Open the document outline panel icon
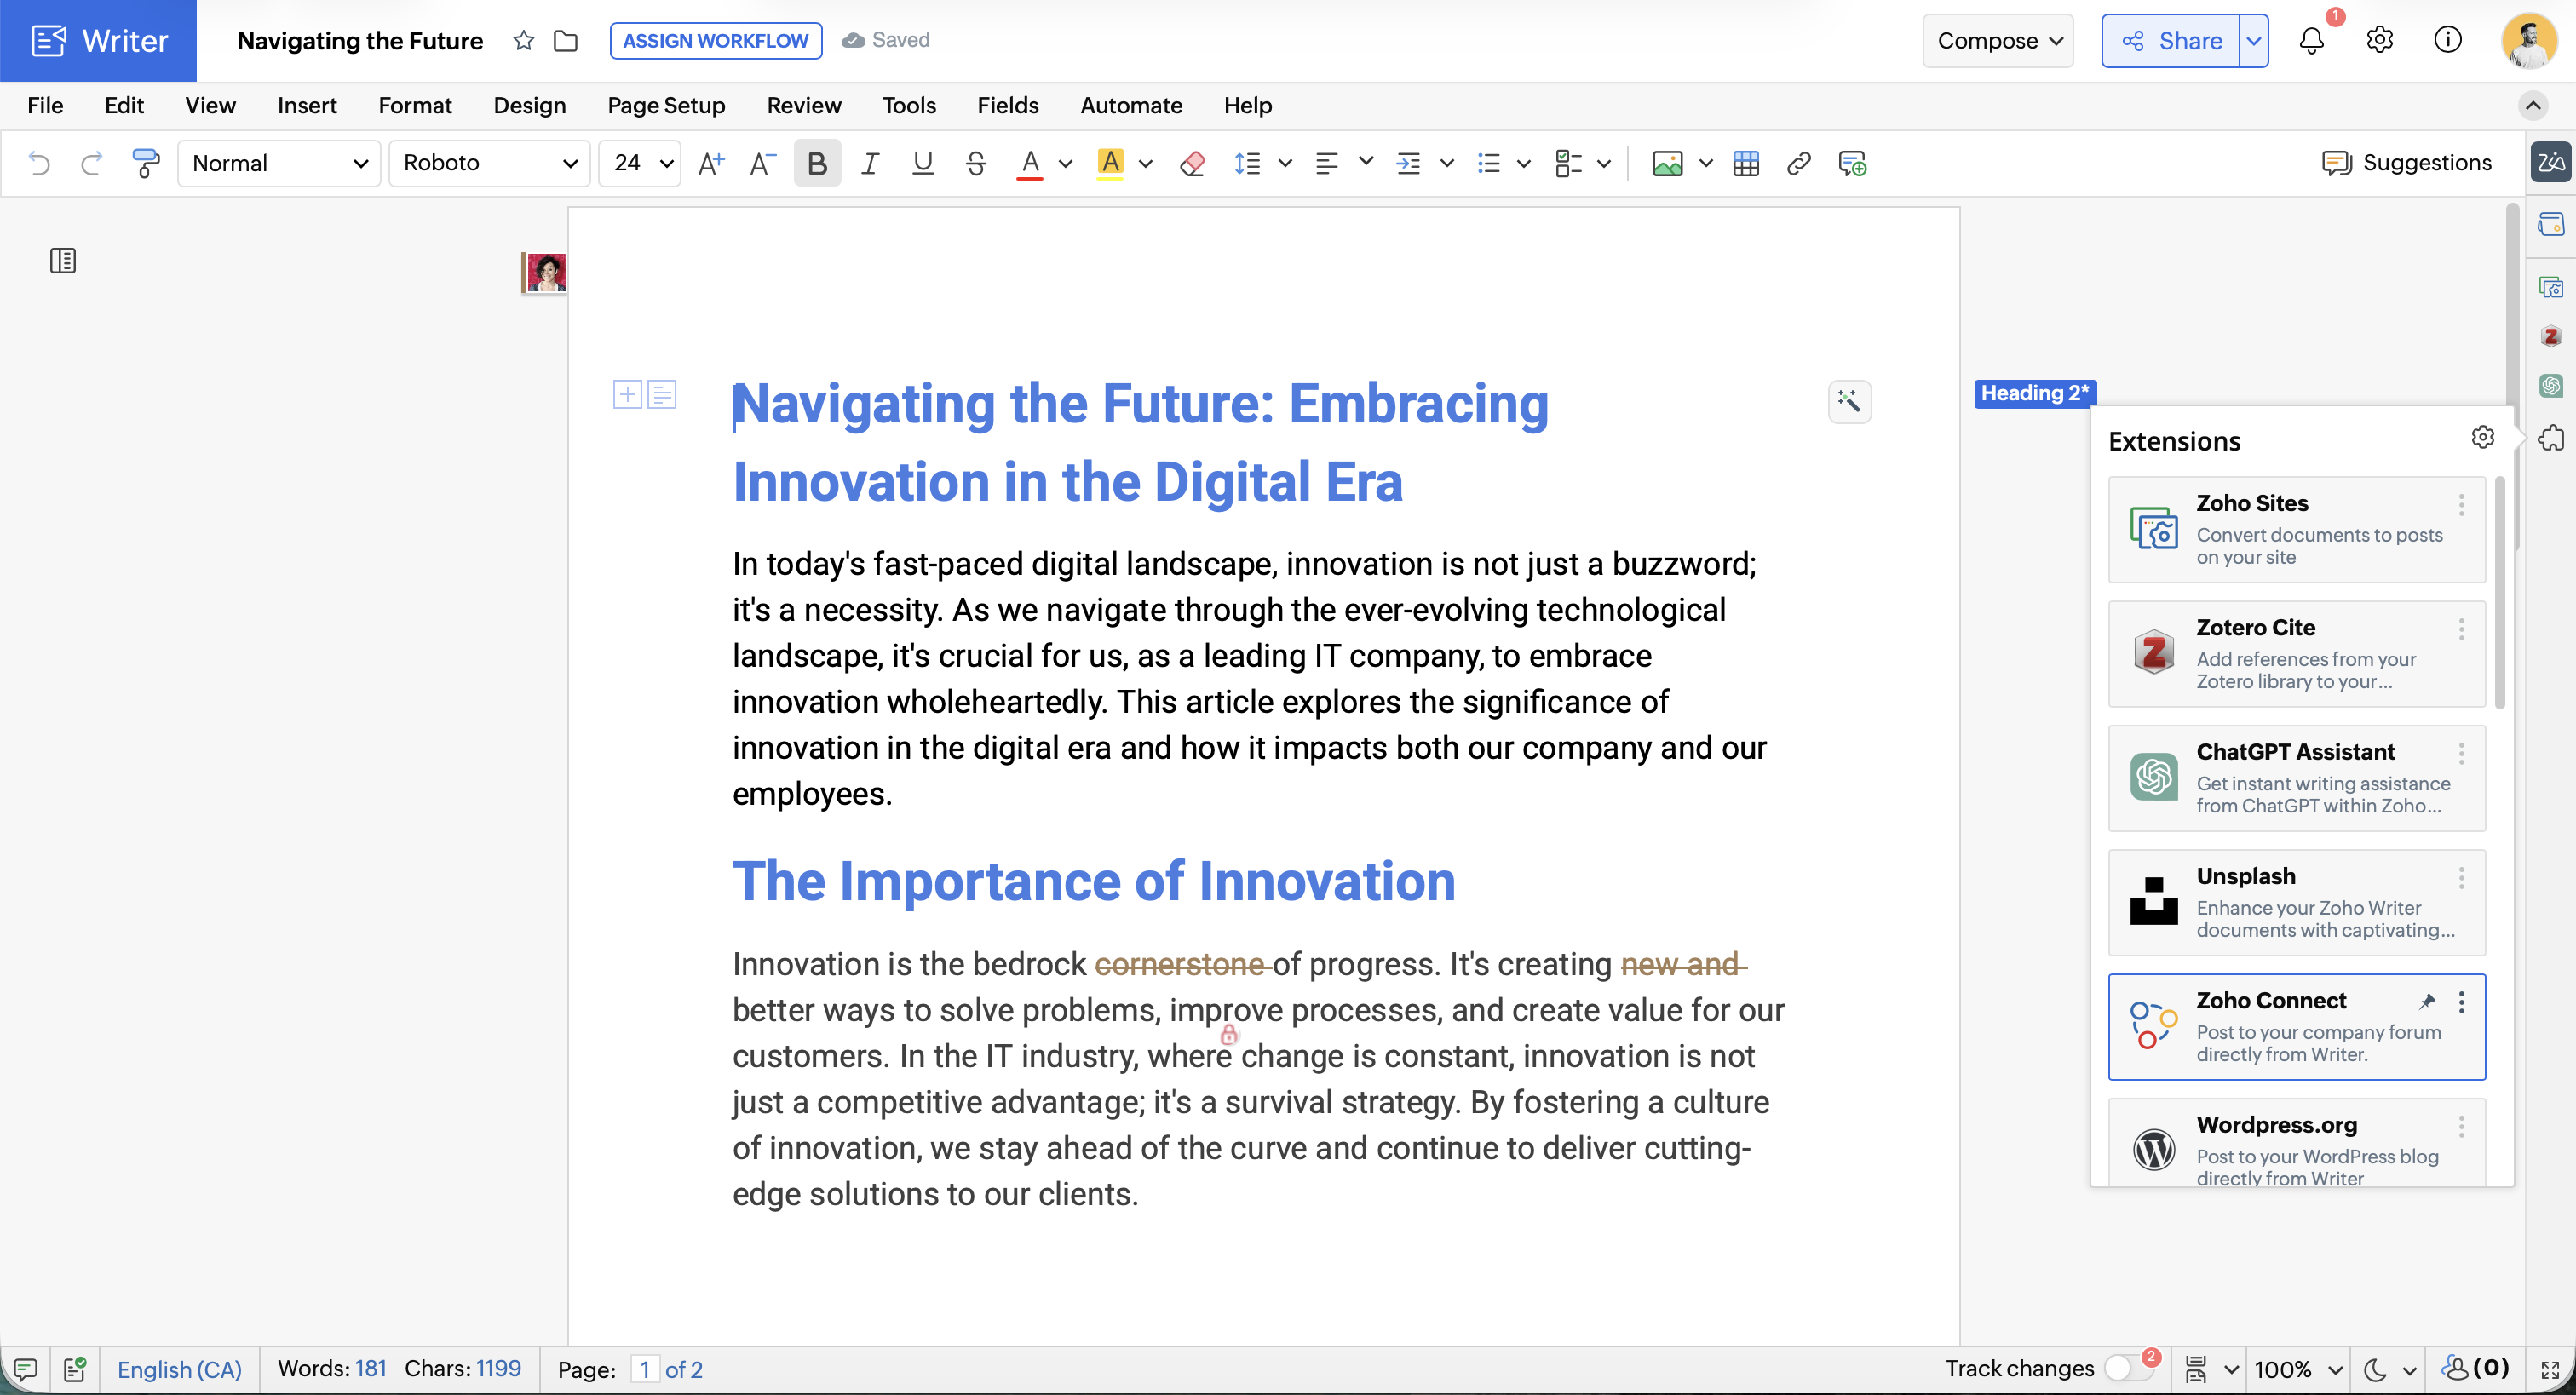This screenshot has width=2576, height=1395. [63, 261]
